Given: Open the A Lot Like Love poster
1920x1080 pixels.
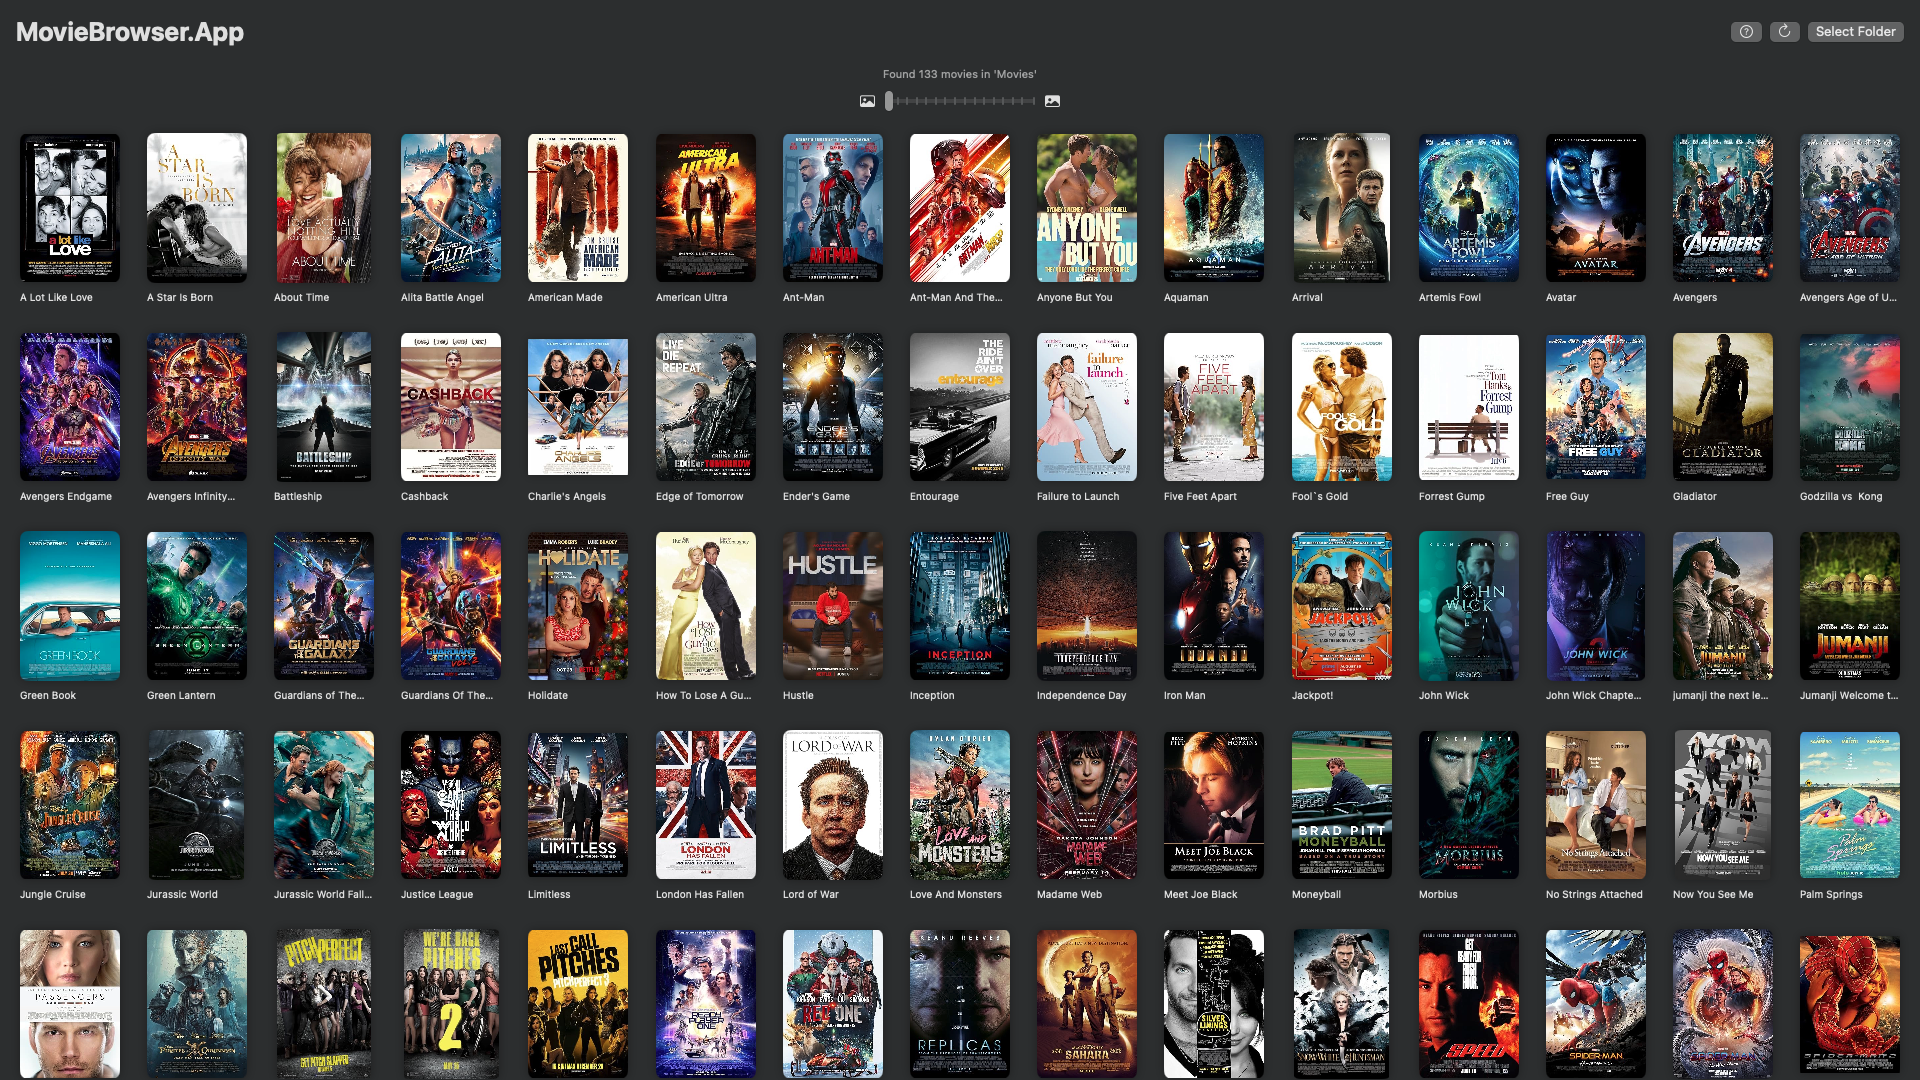Looking at the screenshot, I should 70,208.
